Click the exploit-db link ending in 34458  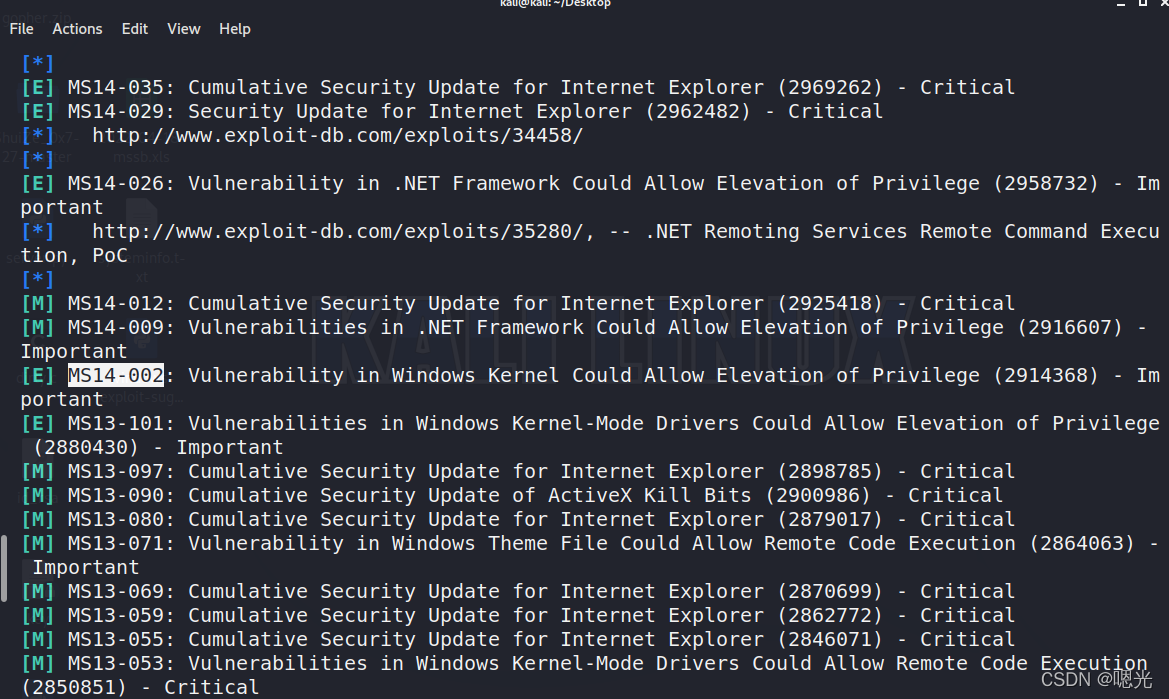click(x=337, y=135)
